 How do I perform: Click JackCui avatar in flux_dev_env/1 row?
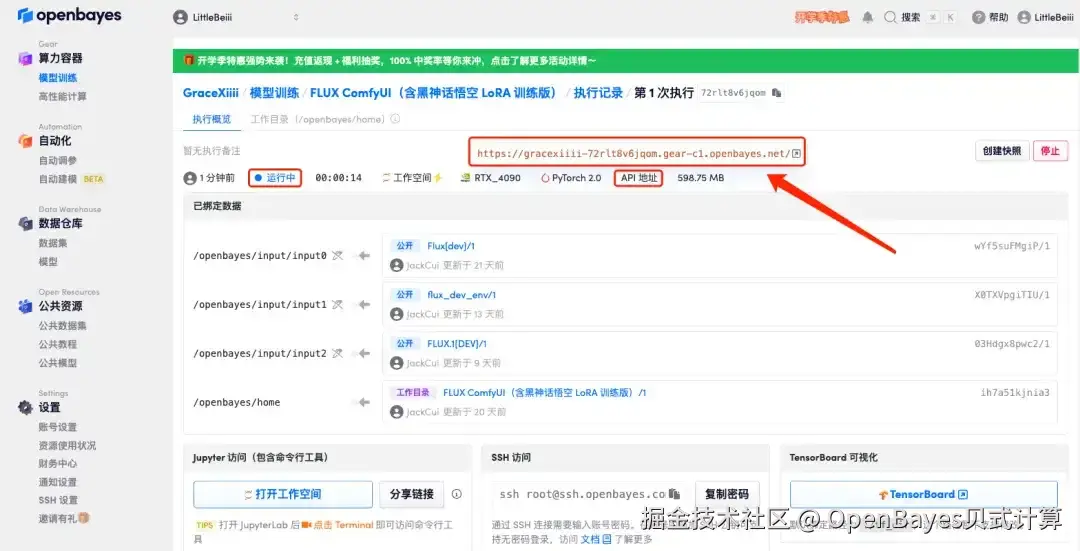[396, 314]
